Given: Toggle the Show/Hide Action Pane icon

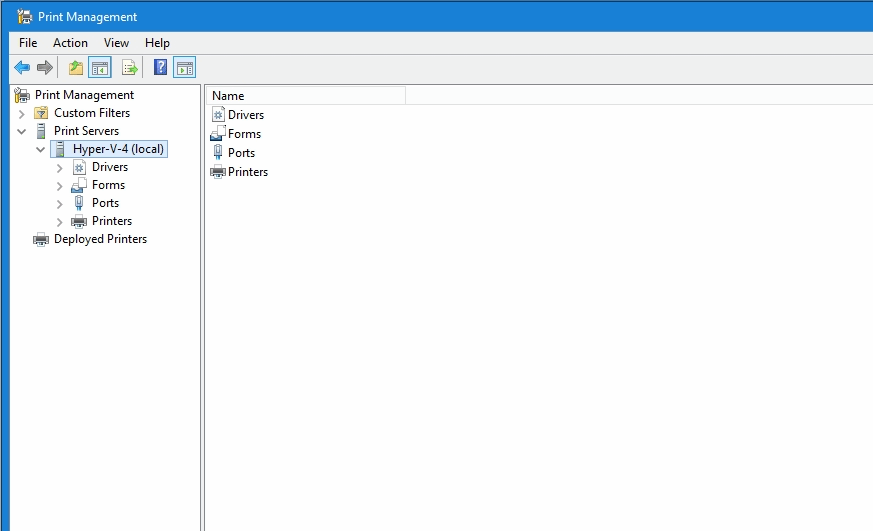Looking at the screenshot, I should click(x=184, y=68).
